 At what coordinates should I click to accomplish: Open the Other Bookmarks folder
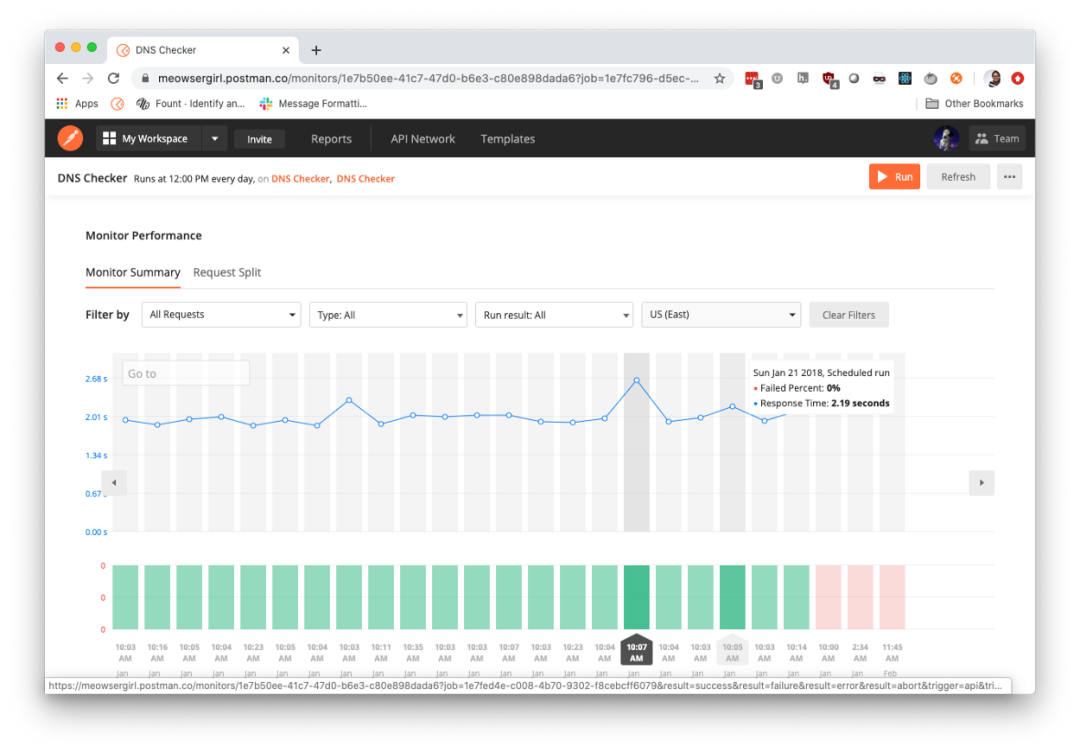coord(974,103)
